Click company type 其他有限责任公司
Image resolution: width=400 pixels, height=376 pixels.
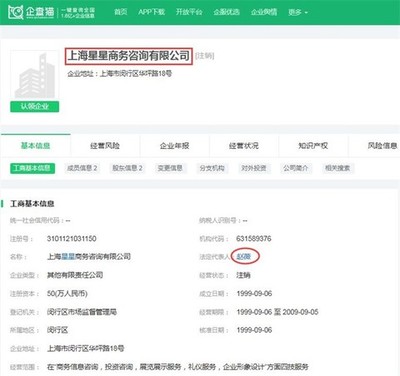coord(75,275)
